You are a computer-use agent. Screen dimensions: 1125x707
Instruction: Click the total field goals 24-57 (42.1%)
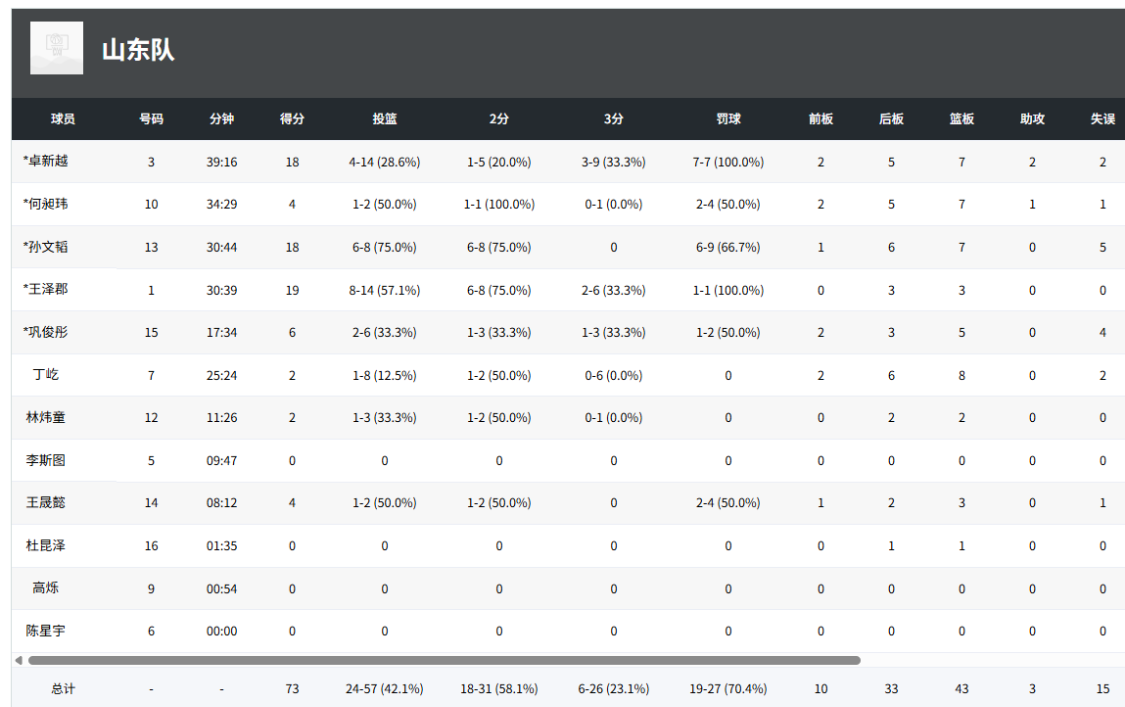385,689
